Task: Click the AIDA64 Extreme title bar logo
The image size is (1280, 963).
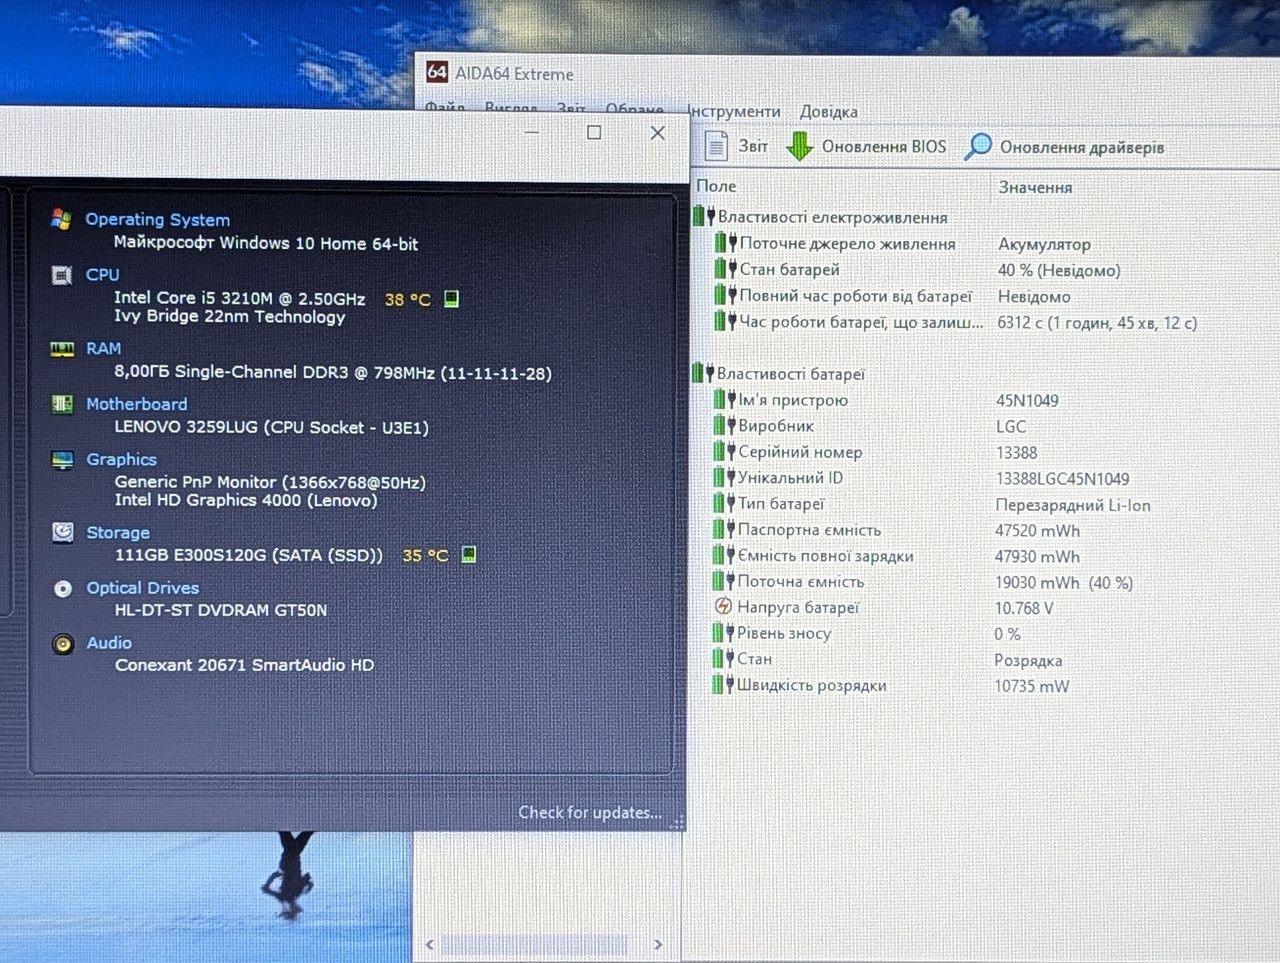Action: 437,72
